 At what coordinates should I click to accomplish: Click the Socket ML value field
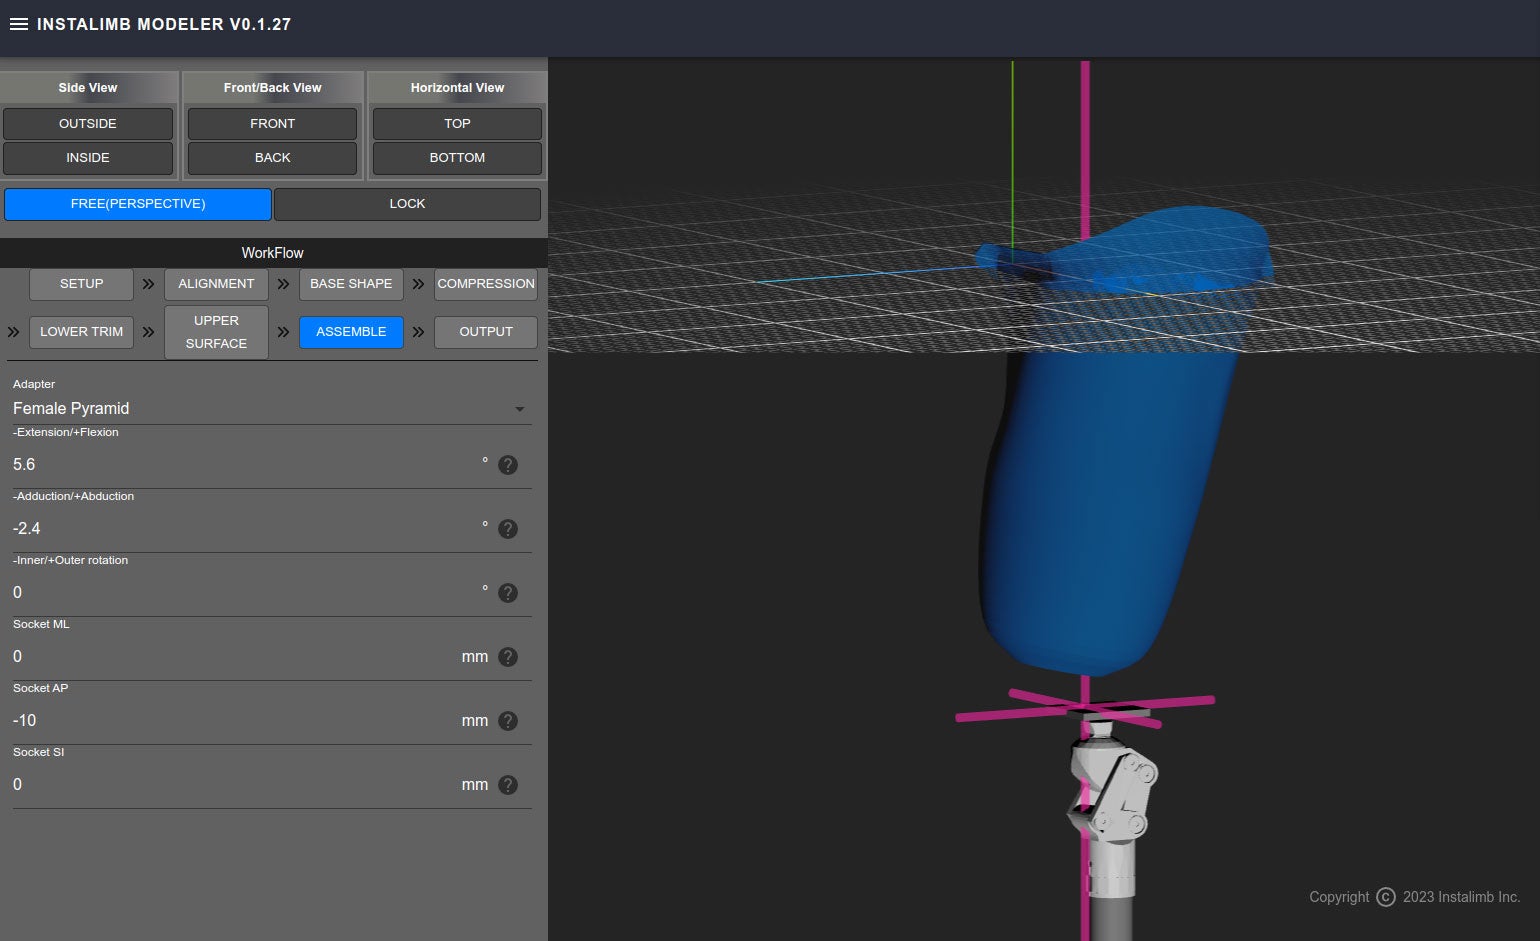[235, 657]
